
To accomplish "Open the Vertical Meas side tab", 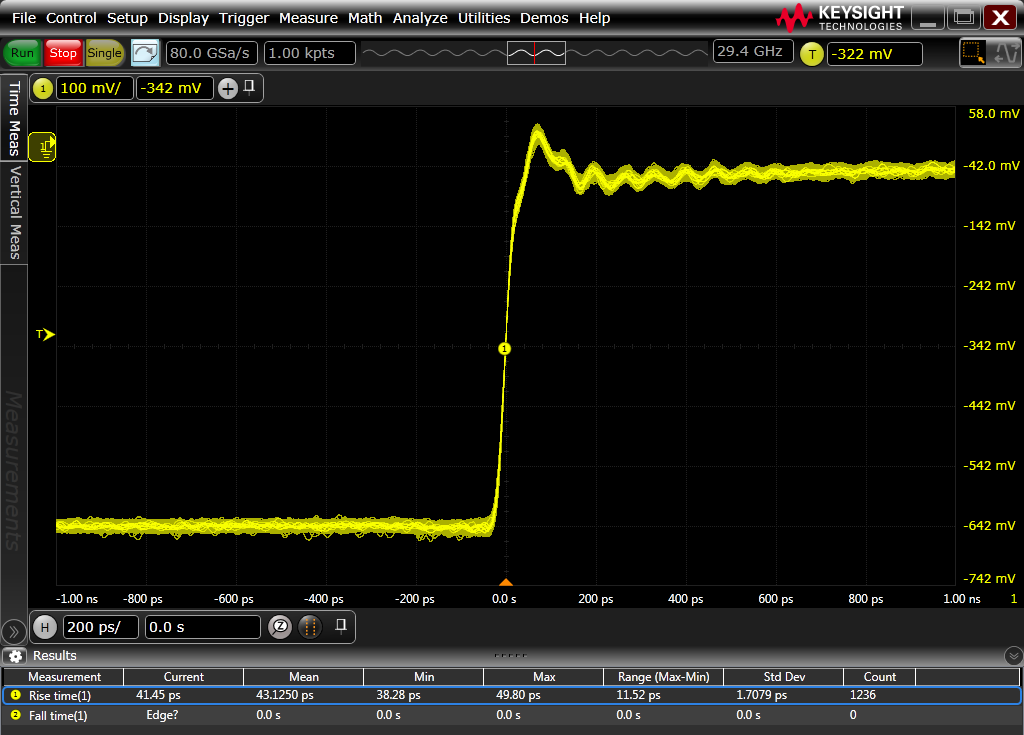I will (x=14, y=212).
